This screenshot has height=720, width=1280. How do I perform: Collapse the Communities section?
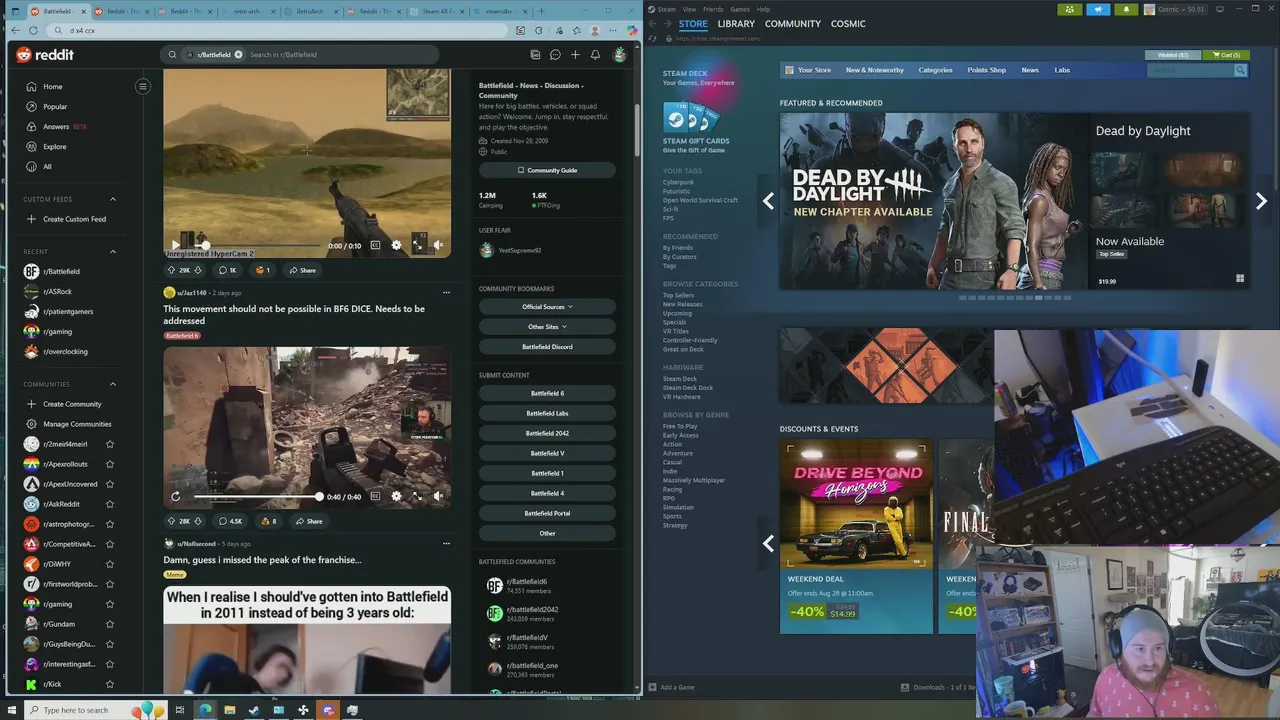112,384
